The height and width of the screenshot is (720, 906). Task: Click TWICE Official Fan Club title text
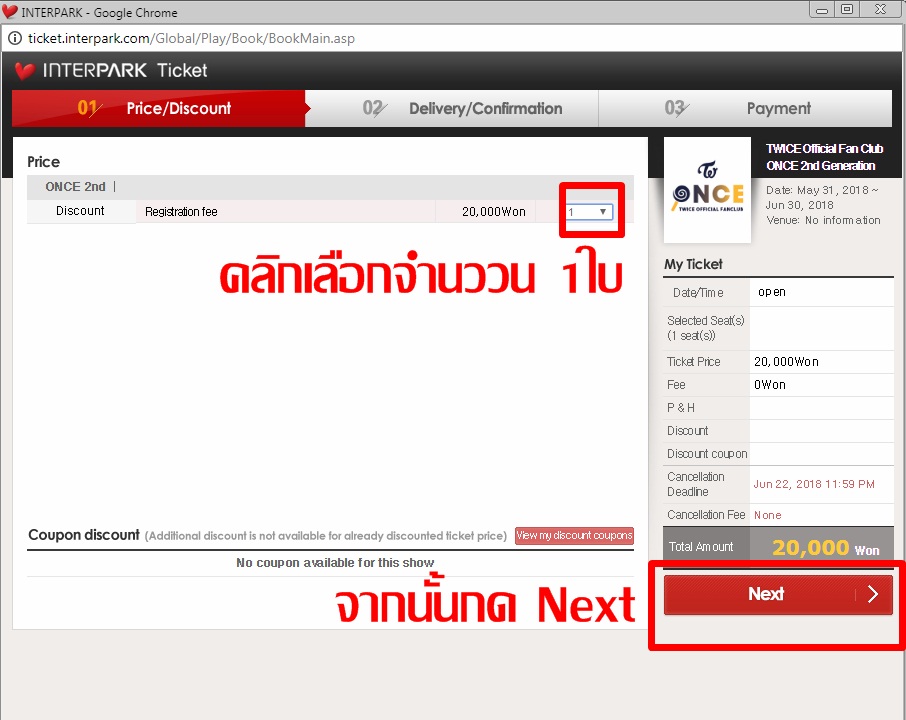(824, 157)
